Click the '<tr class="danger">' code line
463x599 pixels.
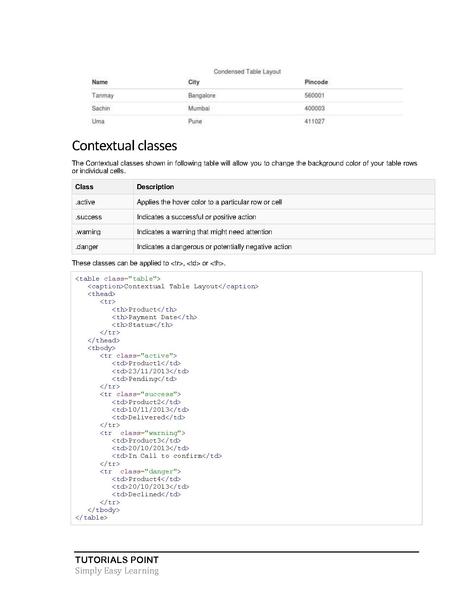click(x=140, y=471)
